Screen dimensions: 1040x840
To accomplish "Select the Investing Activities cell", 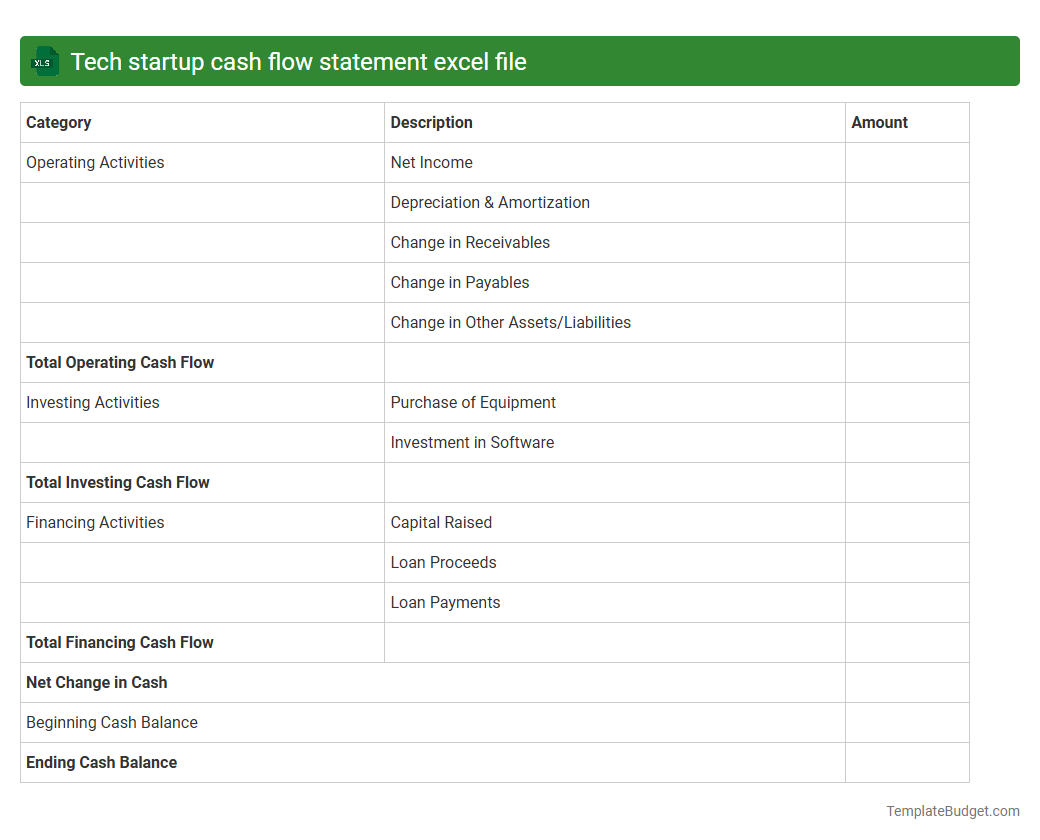I will [x=92, y=402].
